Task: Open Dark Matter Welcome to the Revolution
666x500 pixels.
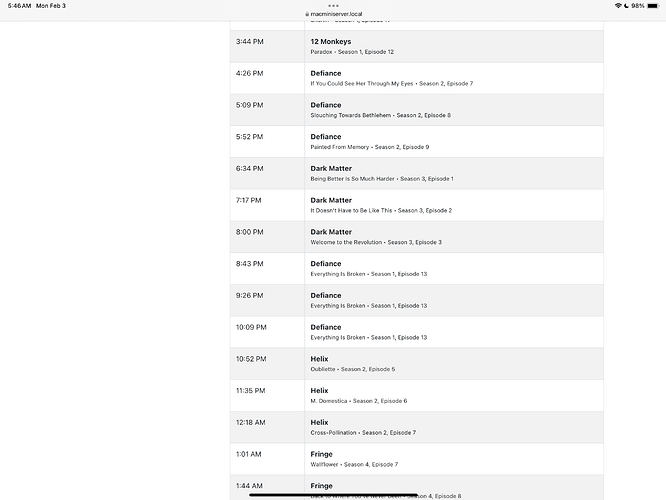Action: tap(453, 237)
